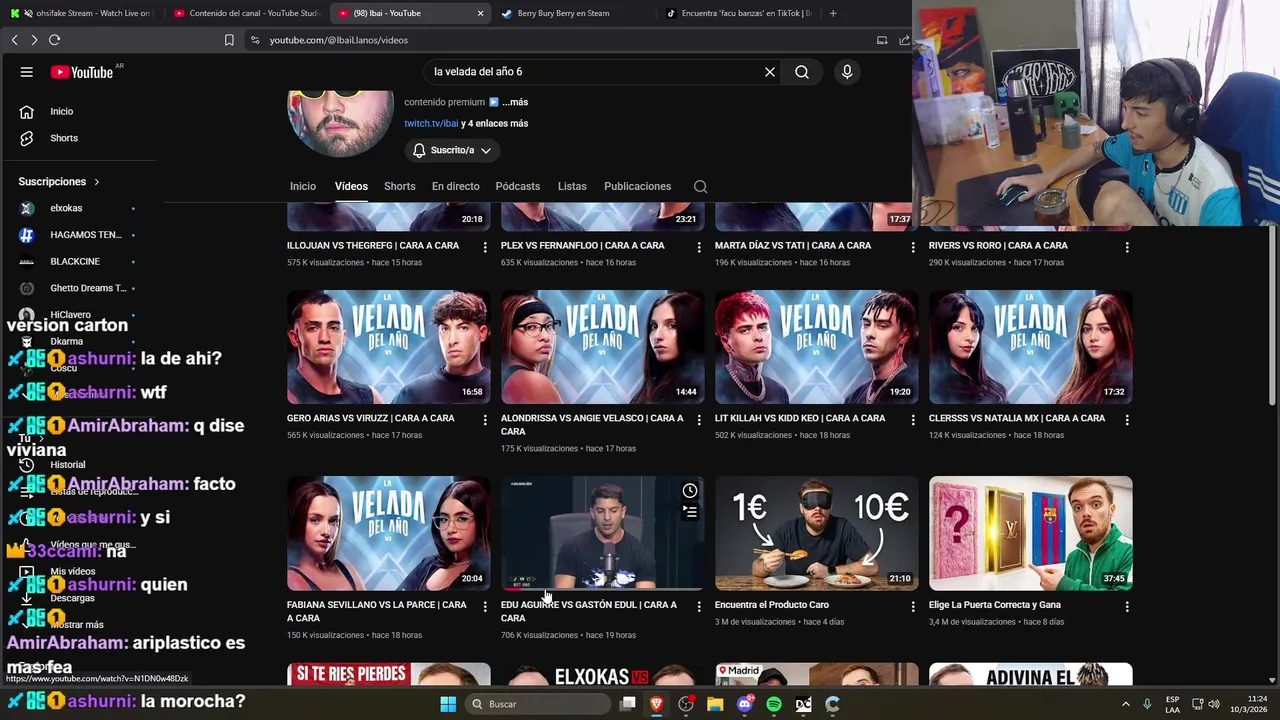Open site settings icon in address bar
The height and width of the screenshot is (720, 1280).
point(256,40)
